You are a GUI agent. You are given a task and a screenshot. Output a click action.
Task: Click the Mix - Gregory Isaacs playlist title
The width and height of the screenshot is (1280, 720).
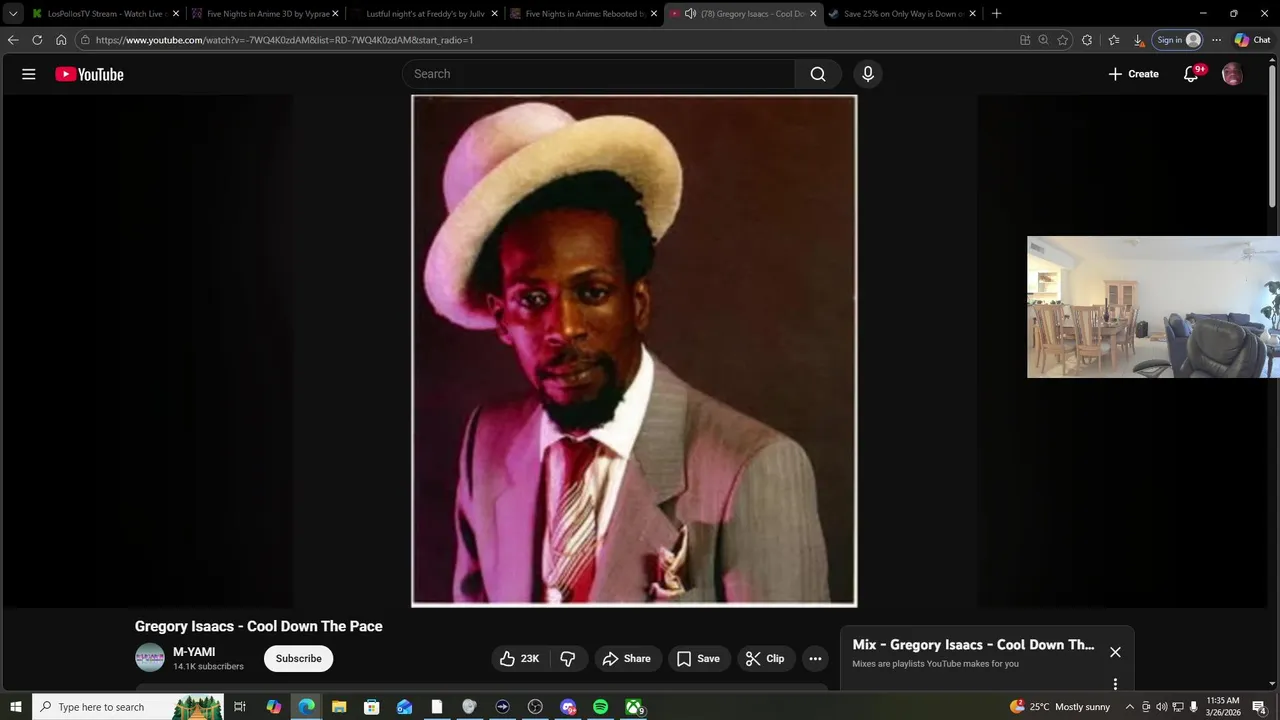tap(973, 645)
